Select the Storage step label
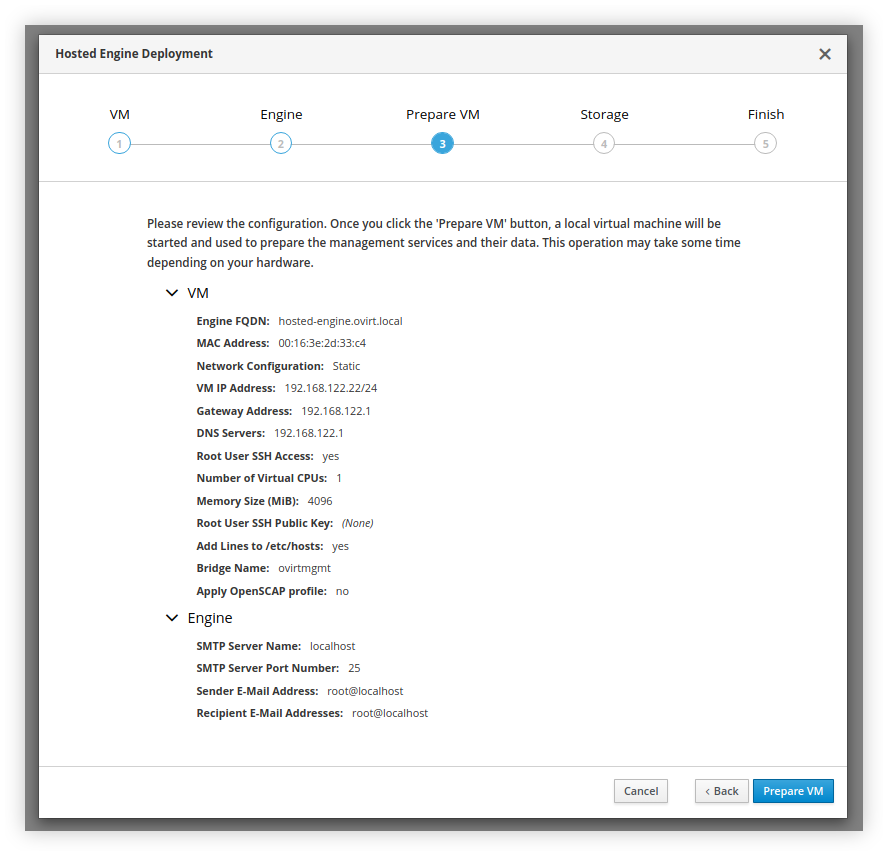The image size is (888, 856). 604,114
